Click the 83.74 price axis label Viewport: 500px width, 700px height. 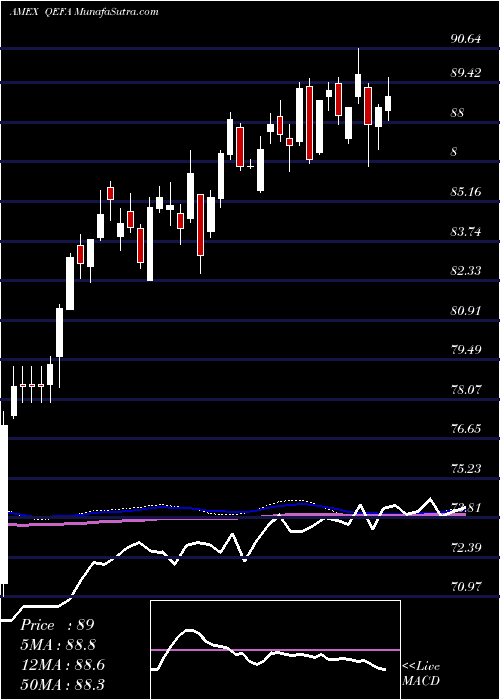click(466, 232)
